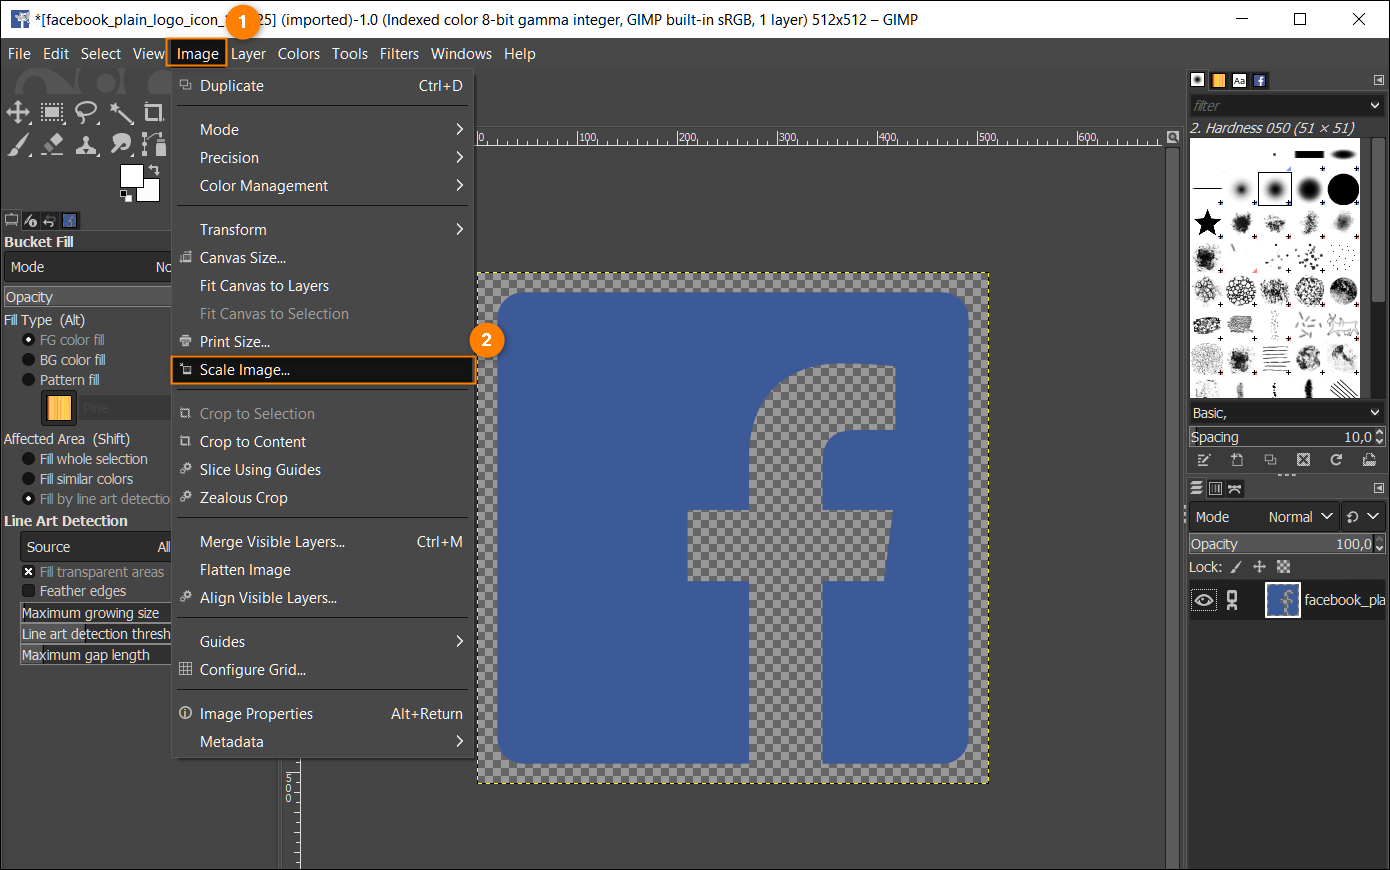The height and width of the screenshot is (870, 1390).
Task: Open the Channels tab icon
Action: (x=1215, y=488)
